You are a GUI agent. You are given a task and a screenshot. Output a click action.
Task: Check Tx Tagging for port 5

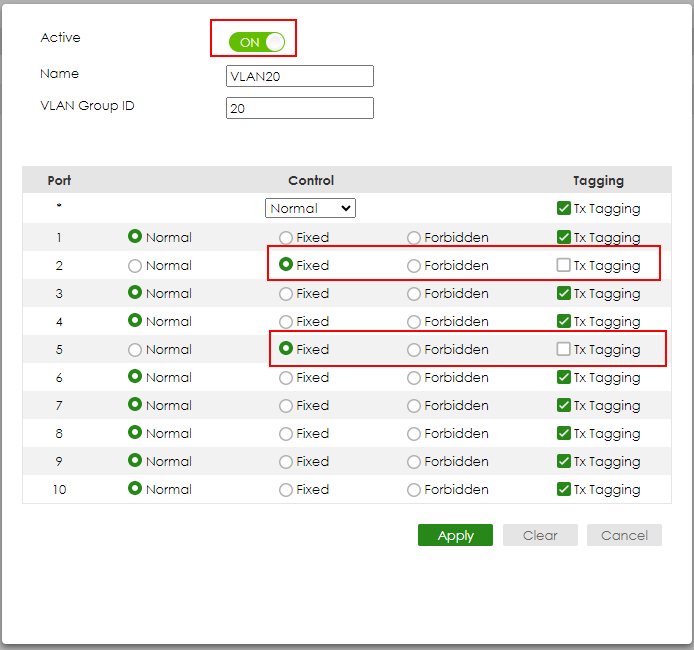tap(564, 350)
